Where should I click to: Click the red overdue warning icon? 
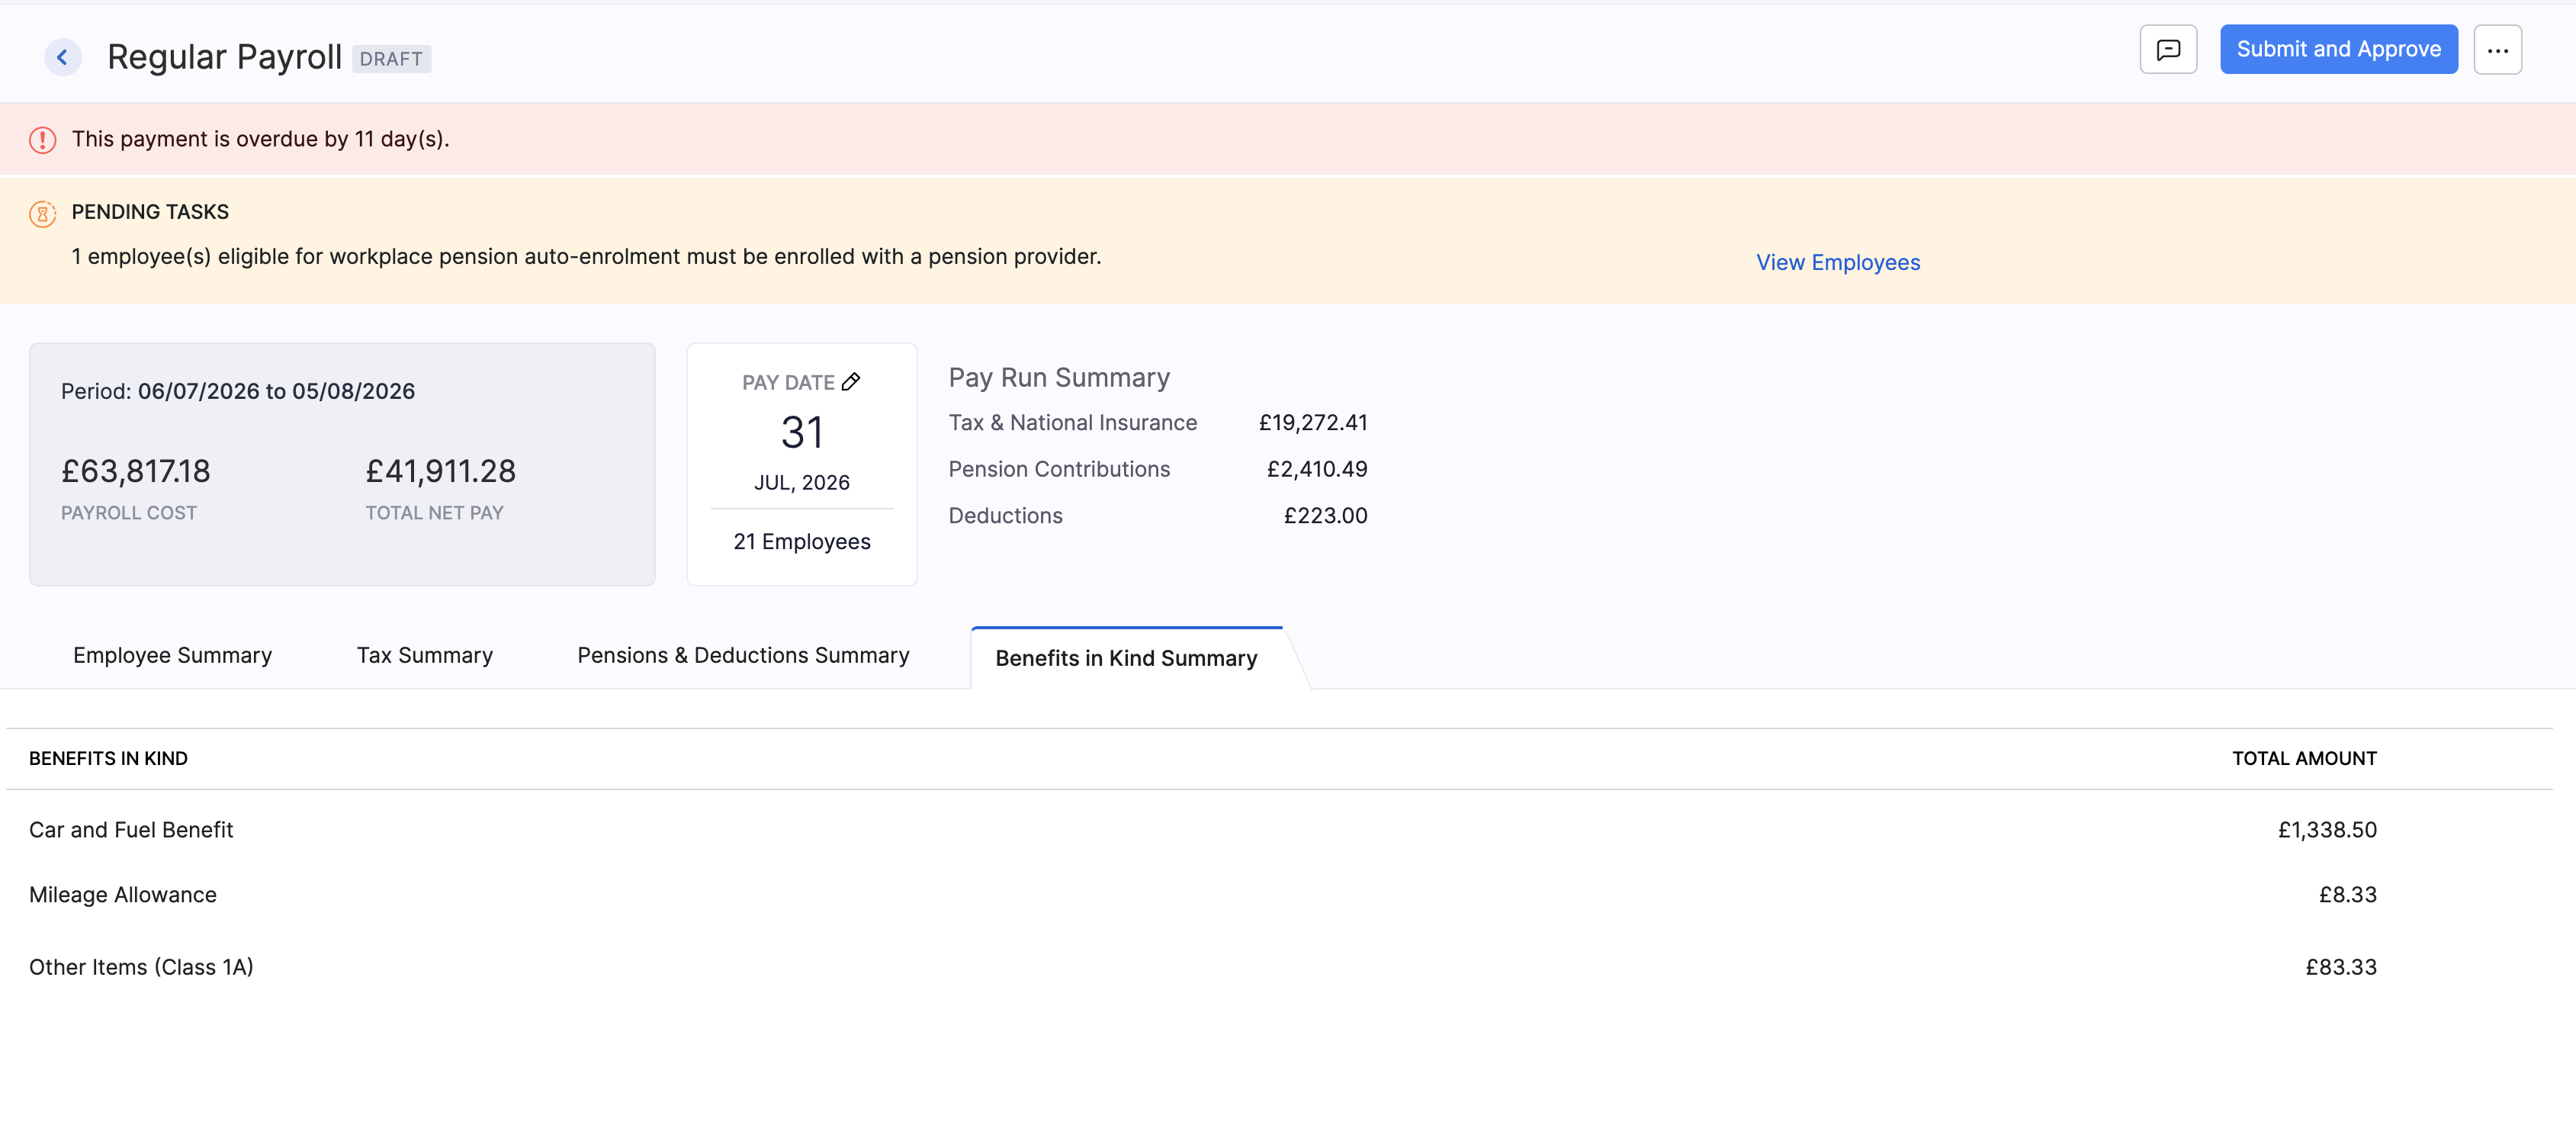coord(42,140)
